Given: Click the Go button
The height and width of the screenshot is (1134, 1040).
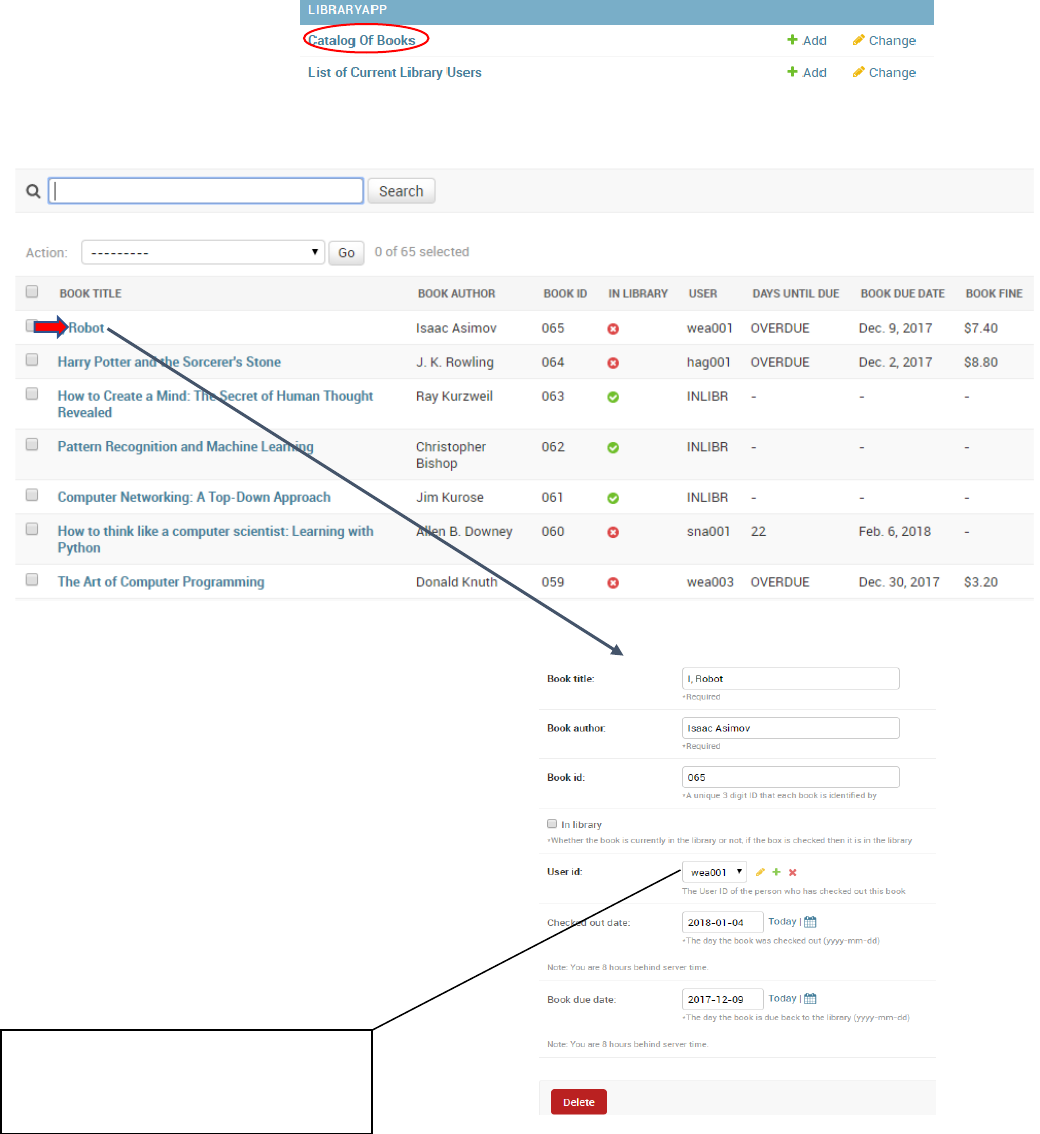Looking at the screenshot, I should tap(346, 252).
